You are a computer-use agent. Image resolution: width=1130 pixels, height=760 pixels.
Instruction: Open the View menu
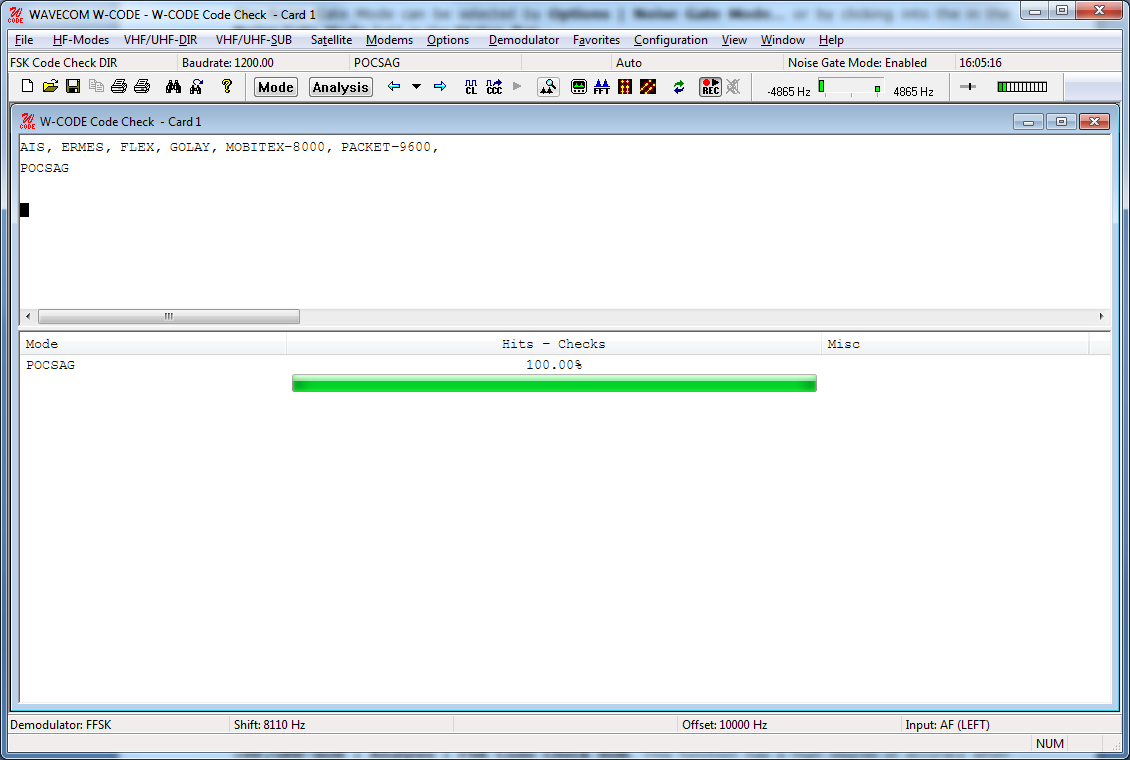pyautogui.click(x=734, y=40)
